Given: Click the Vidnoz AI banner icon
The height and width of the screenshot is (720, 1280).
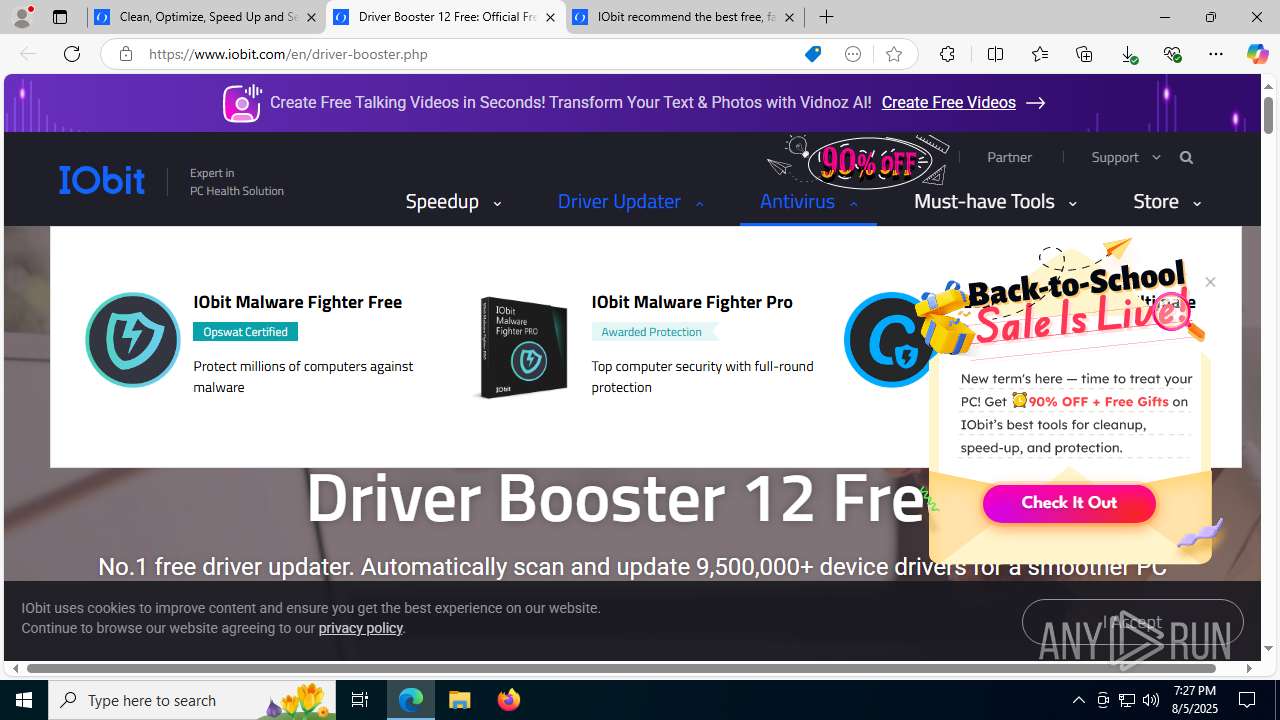Looking at the screenshot, I should pos(242,103).
